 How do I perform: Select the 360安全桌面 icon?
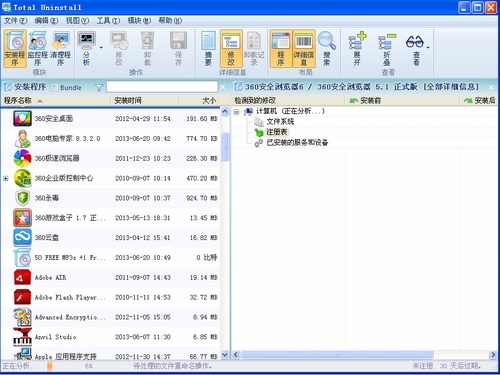tap(22, 118)
